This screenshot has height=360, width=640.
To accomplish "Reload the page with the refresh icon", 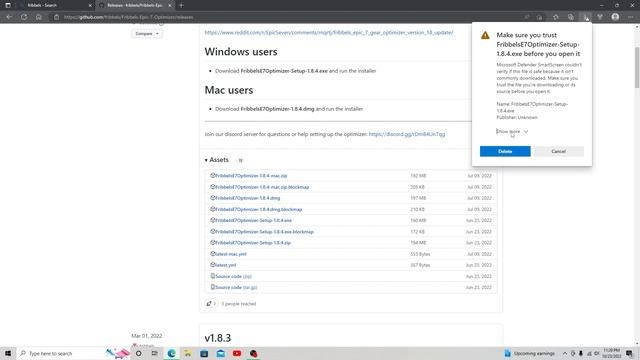I will (24, 17).
